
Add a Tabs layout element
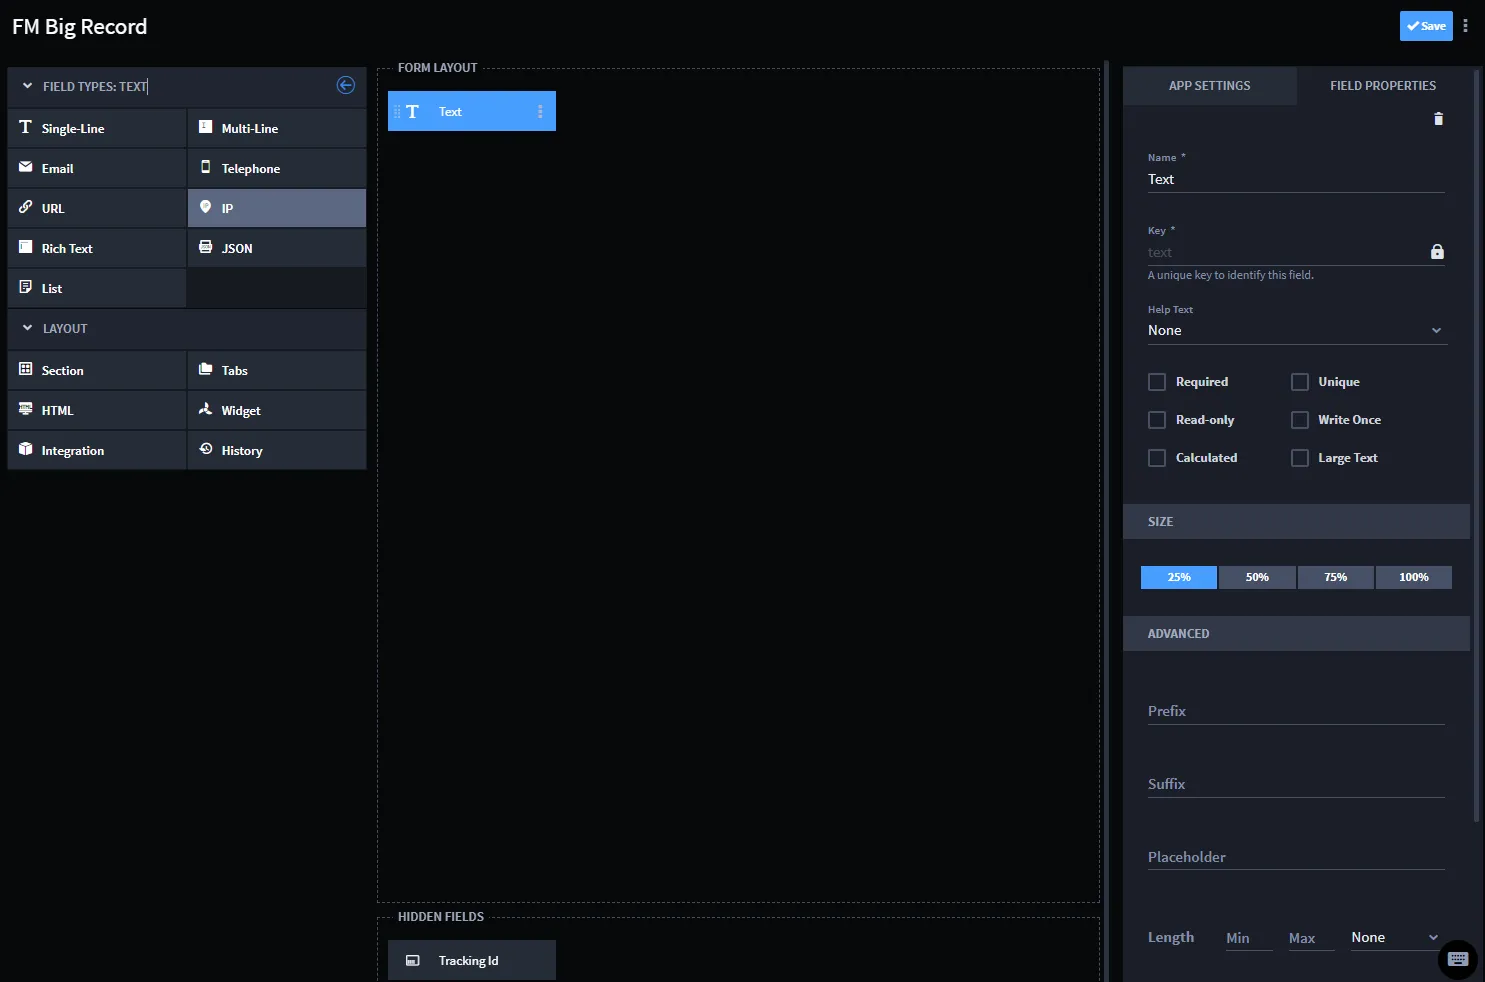click(x=277, y=370)
